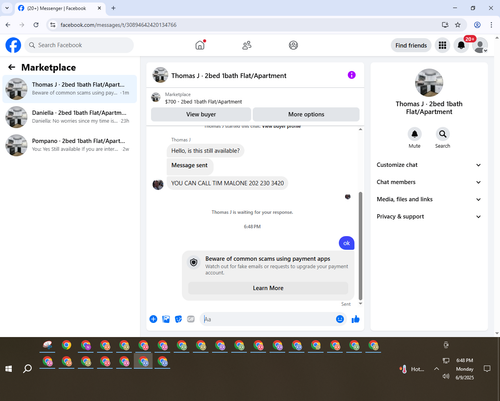
Task: Click the chat scroll up arrow
Action: coord(360,129)
